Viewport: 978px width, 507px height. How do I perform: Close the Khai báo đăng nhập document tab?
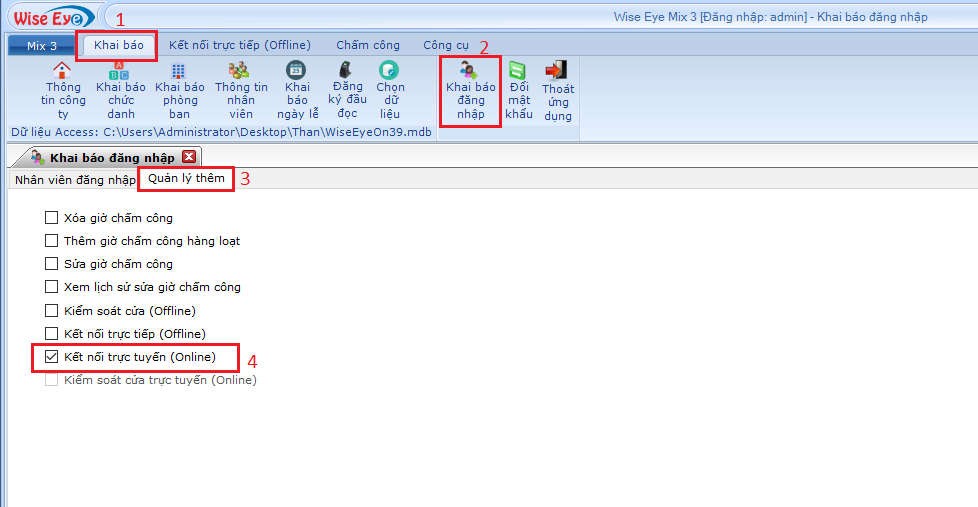pyautogui.click(x=189, y=157)
